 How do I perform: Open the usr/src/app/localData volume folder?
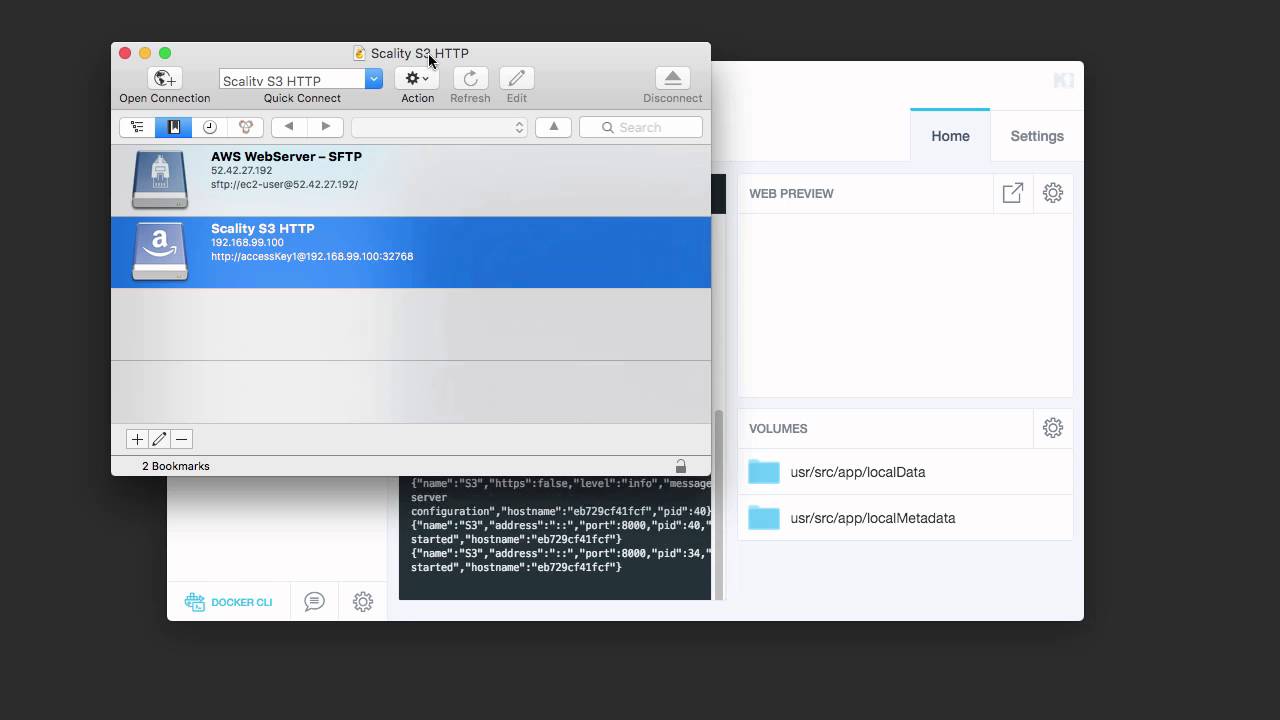tap(905, 472)
